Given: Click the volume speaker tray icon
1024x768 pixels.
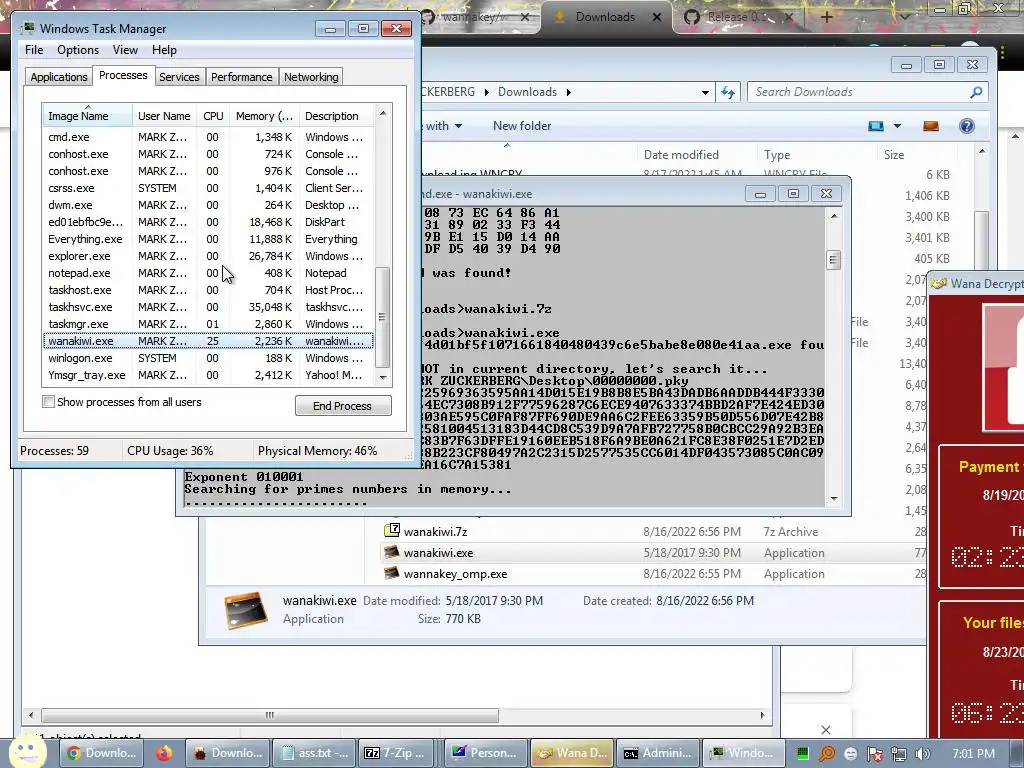Looking at the screenshot, I should pyautogui.click(x=922, y=754).
